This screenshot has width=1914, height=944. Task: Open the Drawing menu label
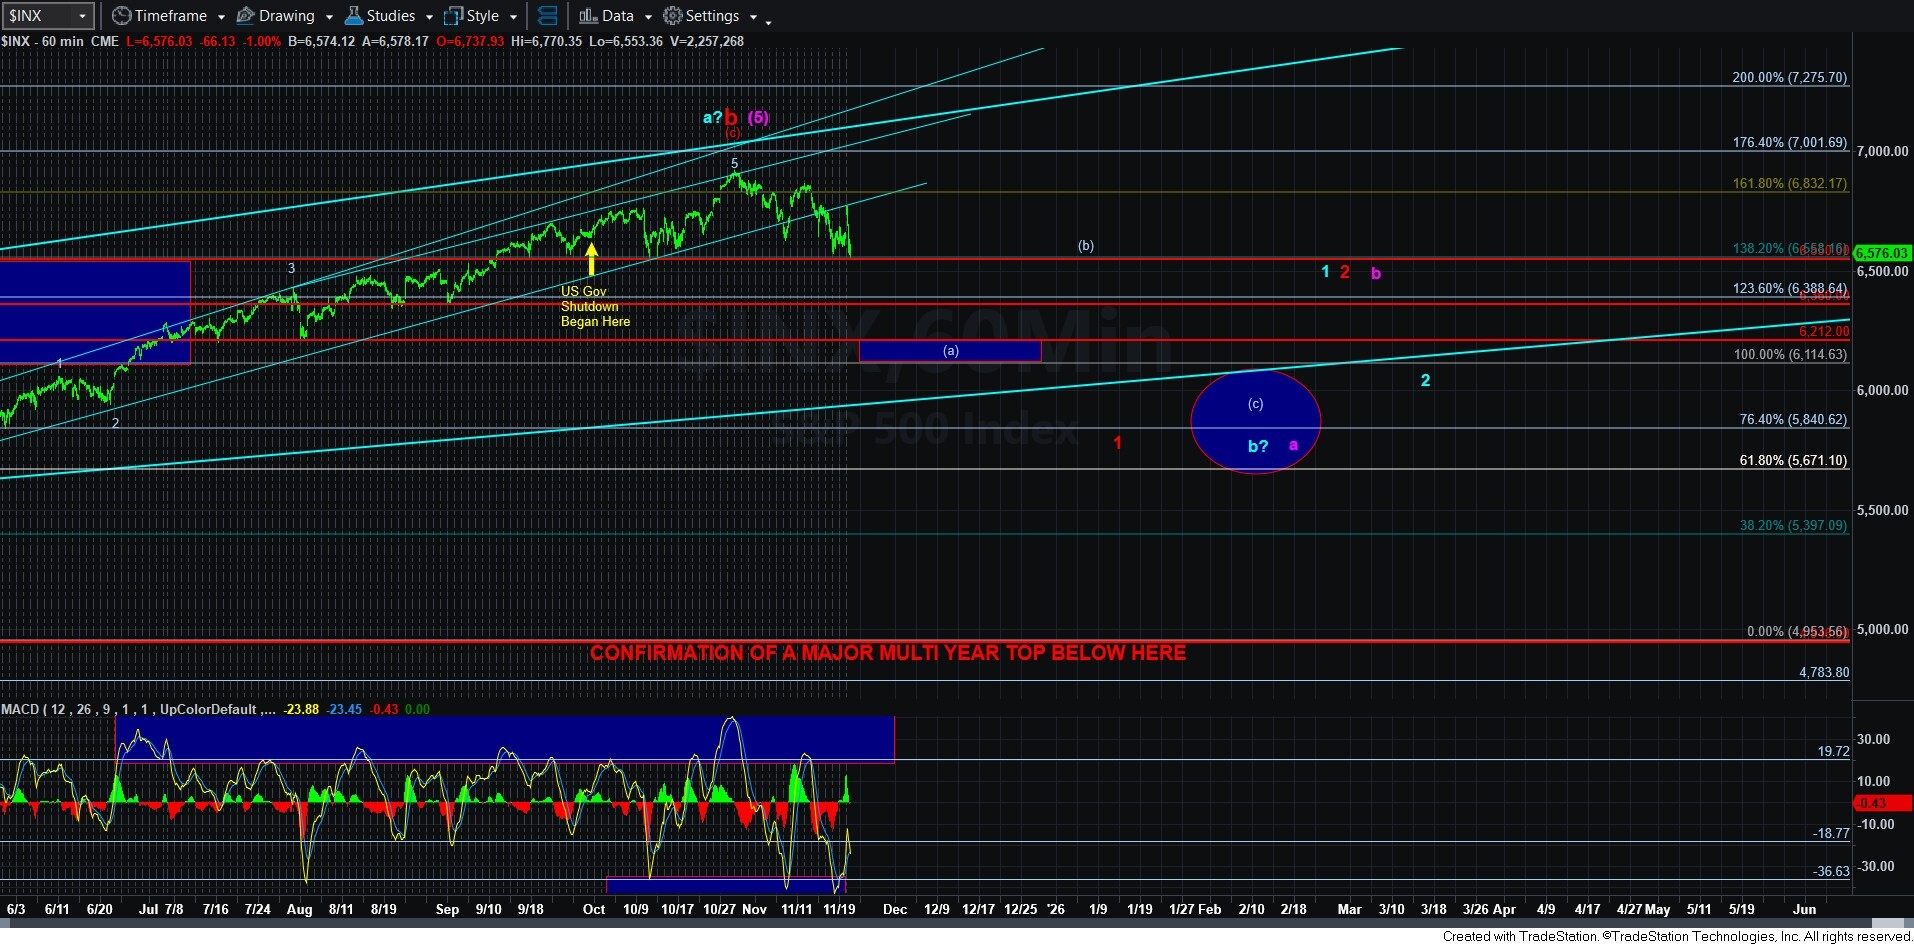(x=286, y=16)
